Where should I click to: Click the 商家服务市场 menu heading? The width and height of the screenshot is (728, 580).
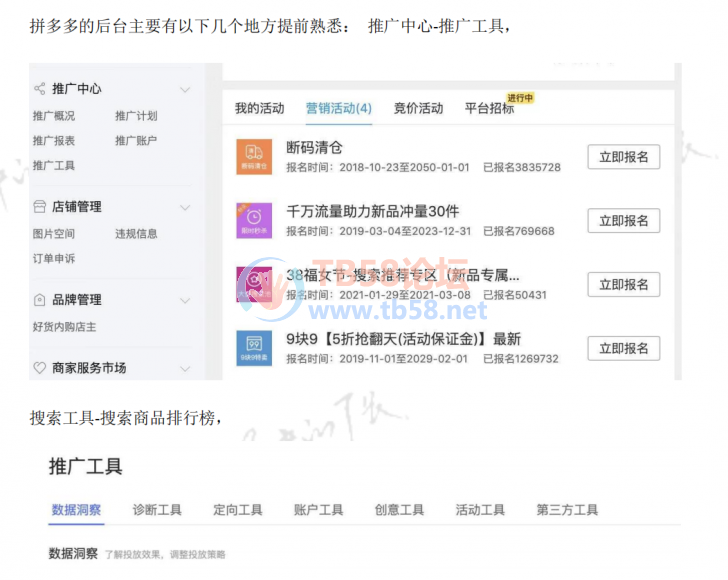89,368
